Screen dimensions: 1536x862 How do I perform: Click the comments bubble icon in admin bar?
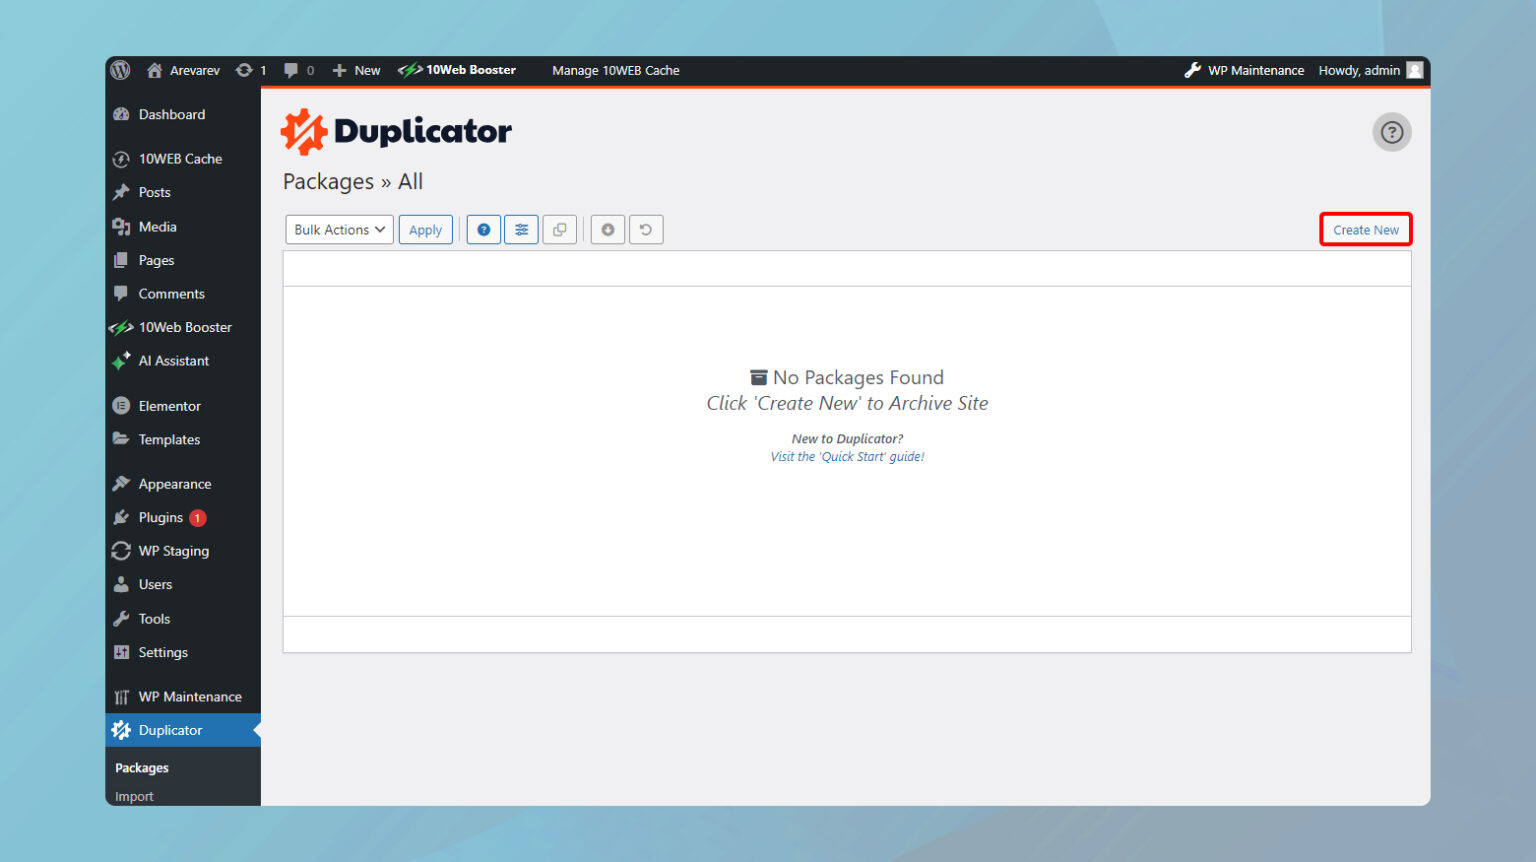288,70
